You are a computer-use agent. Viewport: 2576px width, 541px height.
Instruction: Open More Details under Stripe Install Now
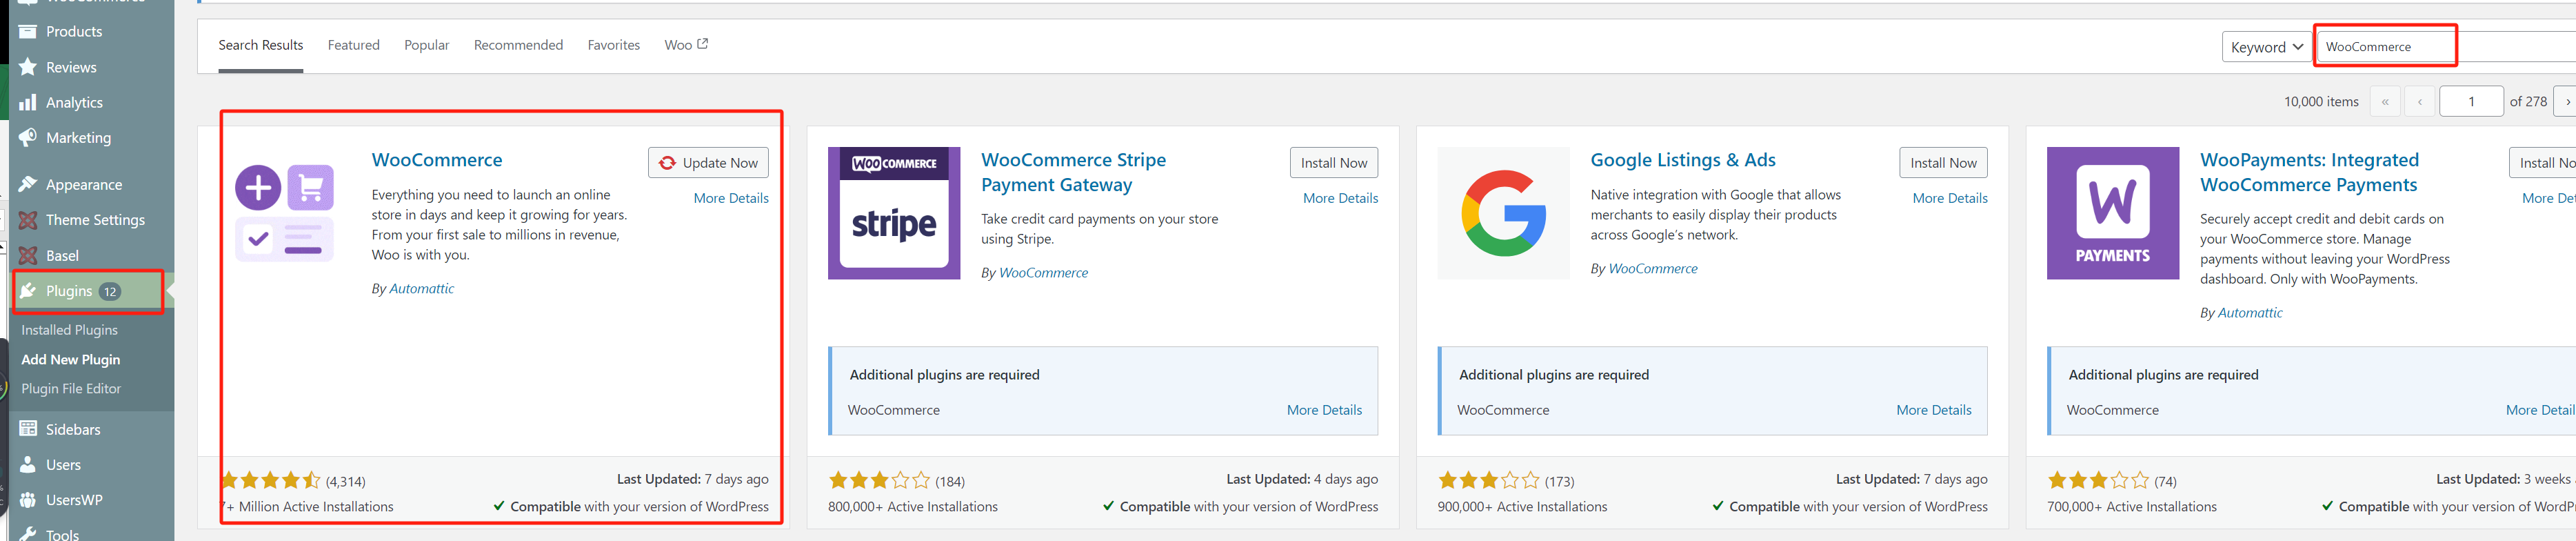[x=1340, y=198]
